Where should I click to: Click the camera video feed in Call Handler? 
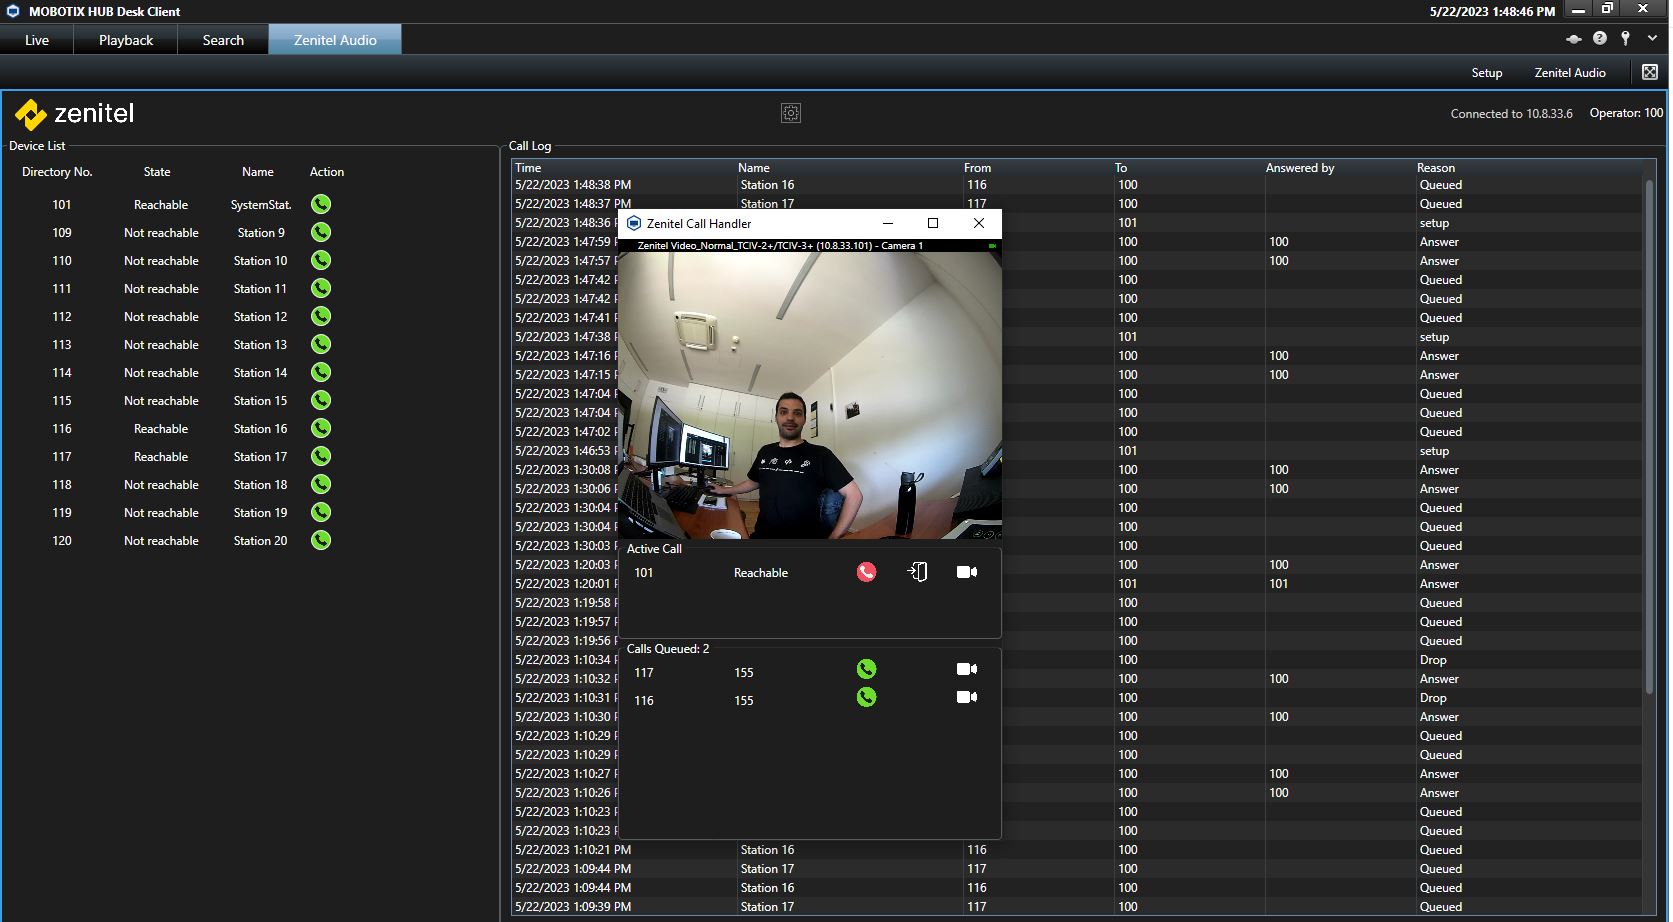[809, 395]
